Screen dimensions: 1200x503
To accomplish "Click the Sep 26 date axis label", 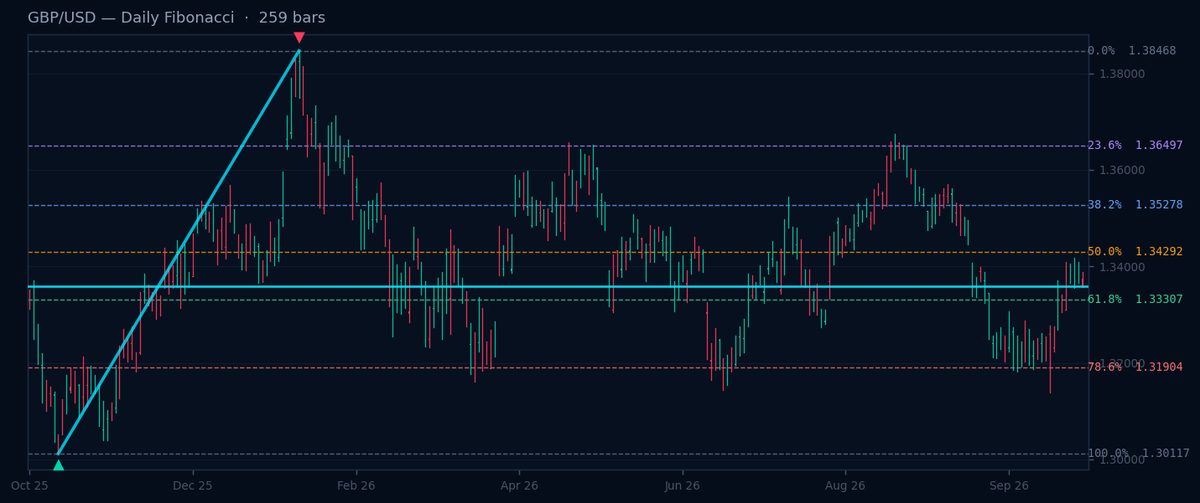I will tap(1009, 486).
